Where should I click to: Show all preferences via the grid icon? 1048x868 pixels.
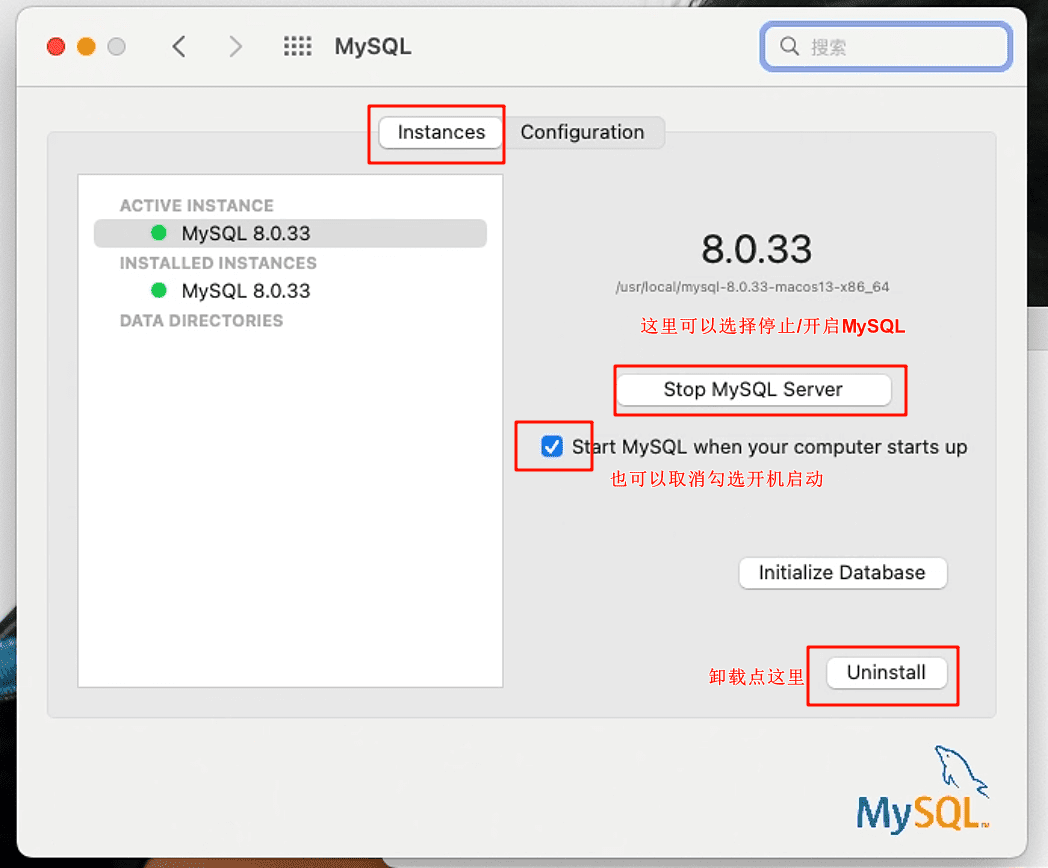coord(297,46)
